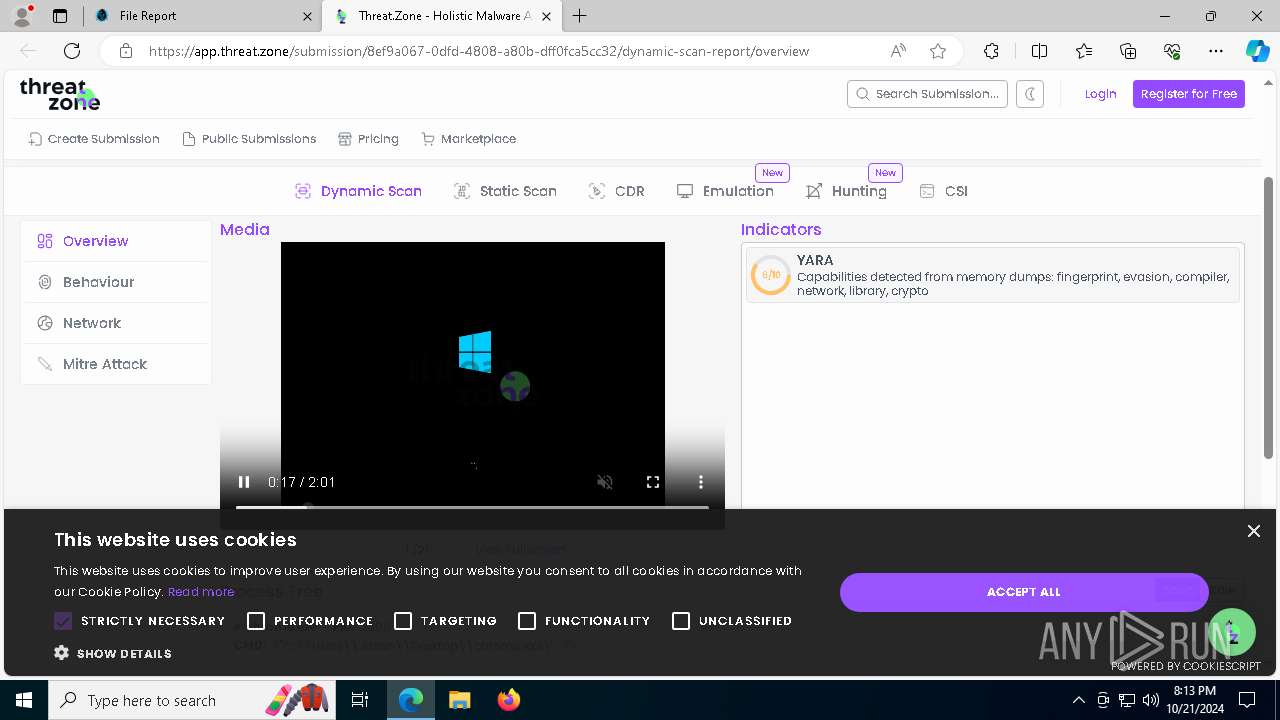Open the CDR tab
Image resolution: width=1280 pixels, height=720 pixels.
click(x=617, y=191)
